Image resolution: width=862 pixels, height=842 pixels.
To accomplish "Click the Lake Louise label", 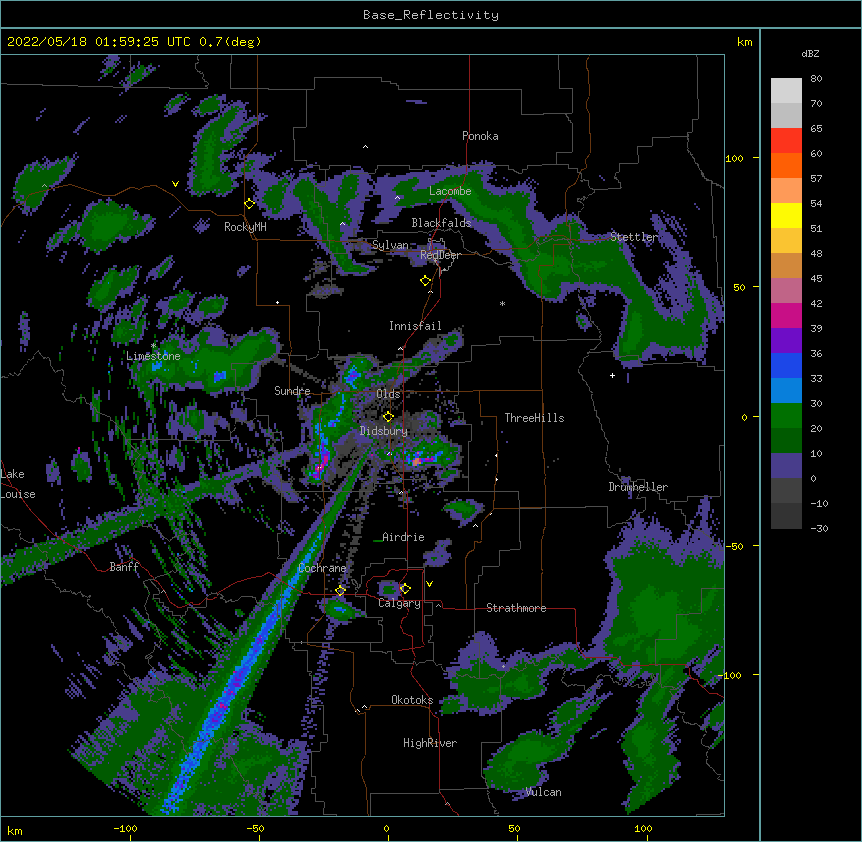I will (18, 484).
